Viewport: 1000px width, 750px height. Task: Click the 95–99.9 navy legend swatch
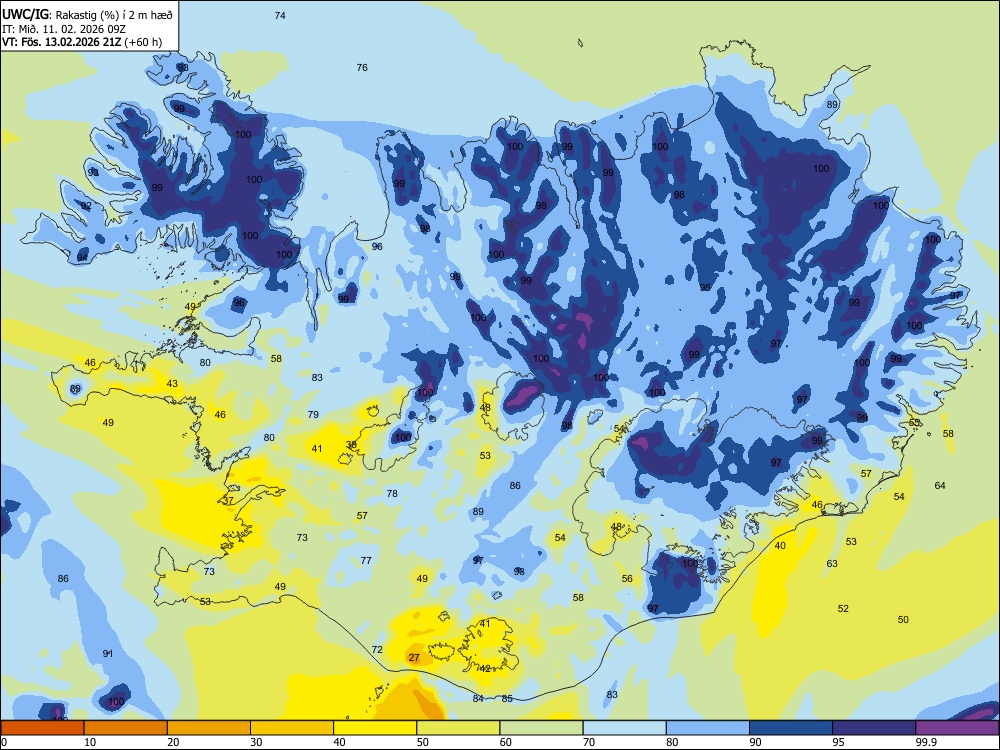click(x=874, y=728)
